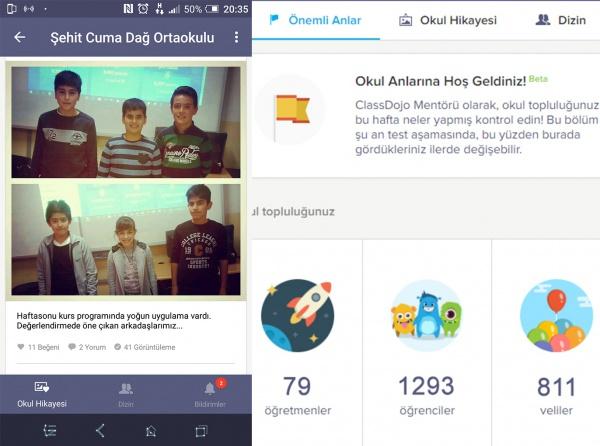Open the top photo of three boys

point(126,122)
